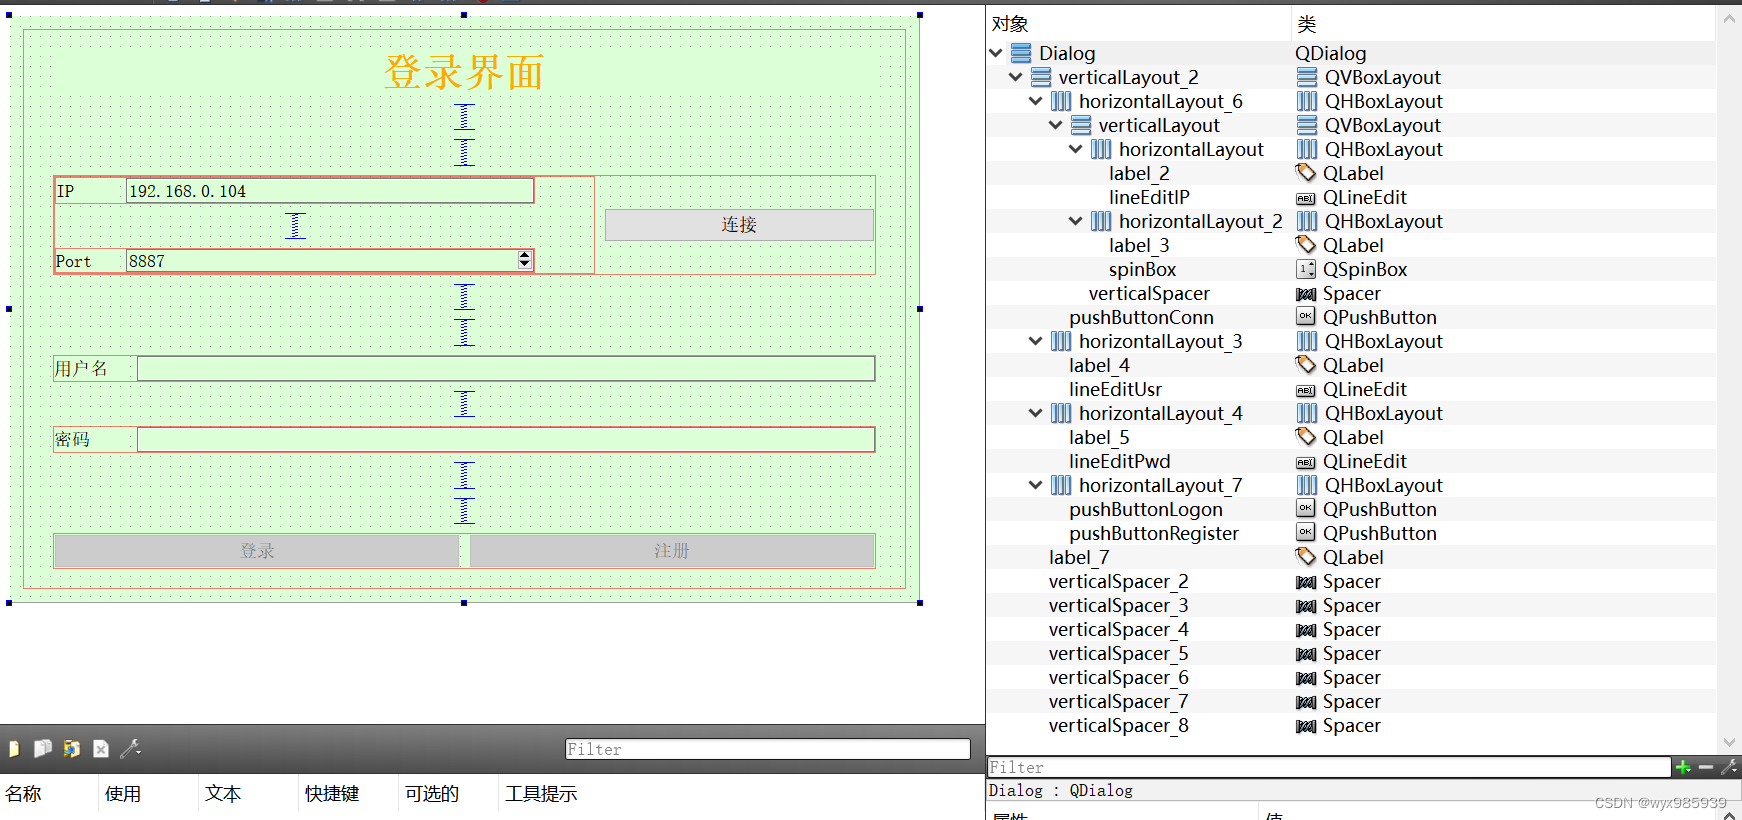Click the minus remove property icon

pyautogui.click(x=1706, y=767)
